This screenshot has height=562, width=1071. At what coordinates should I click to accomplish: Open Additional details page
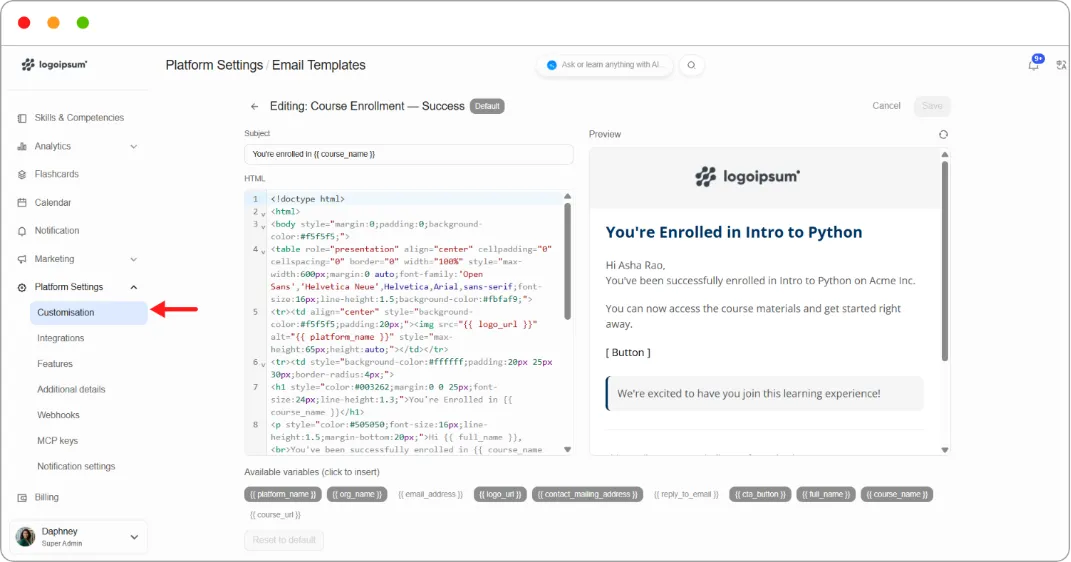tap(71, 389)
